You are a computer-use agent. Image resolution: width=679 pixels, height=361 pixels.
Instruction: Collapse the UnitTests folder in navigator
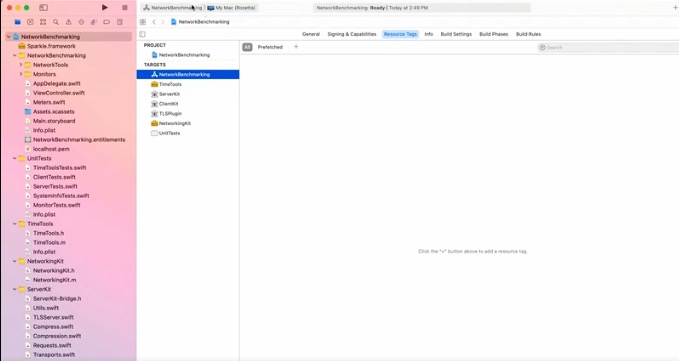14,158
